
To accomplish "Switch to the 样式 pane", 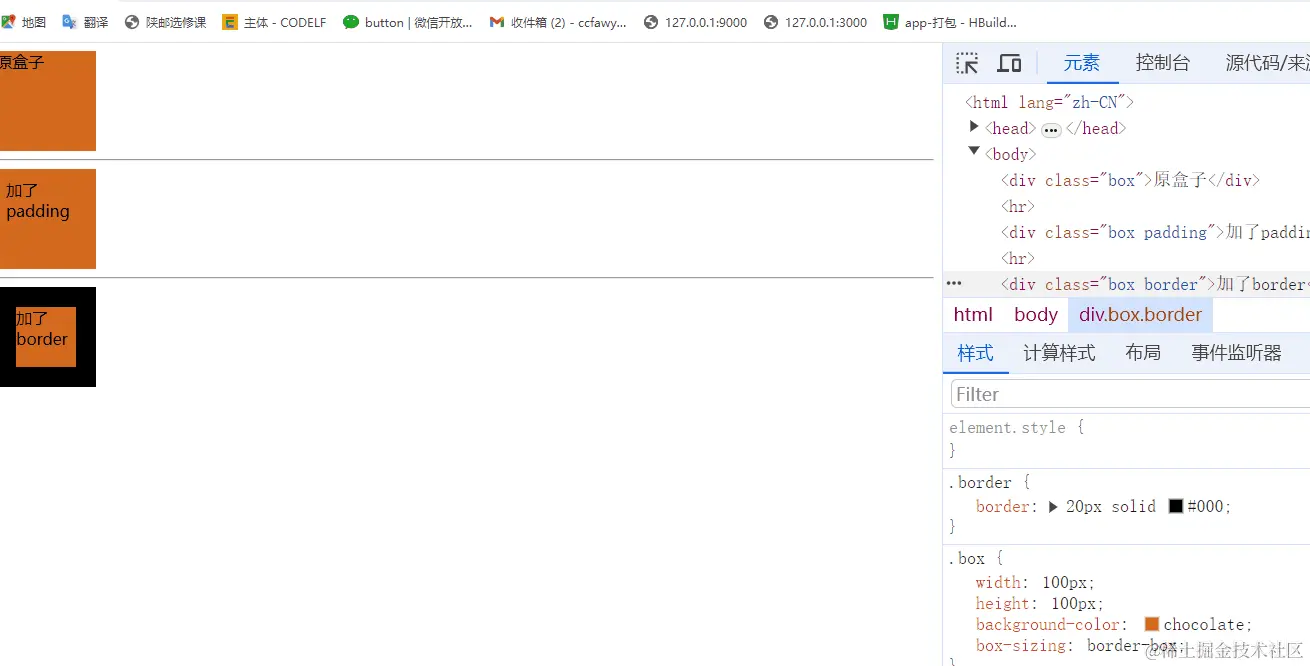I will tap(976, 353).
